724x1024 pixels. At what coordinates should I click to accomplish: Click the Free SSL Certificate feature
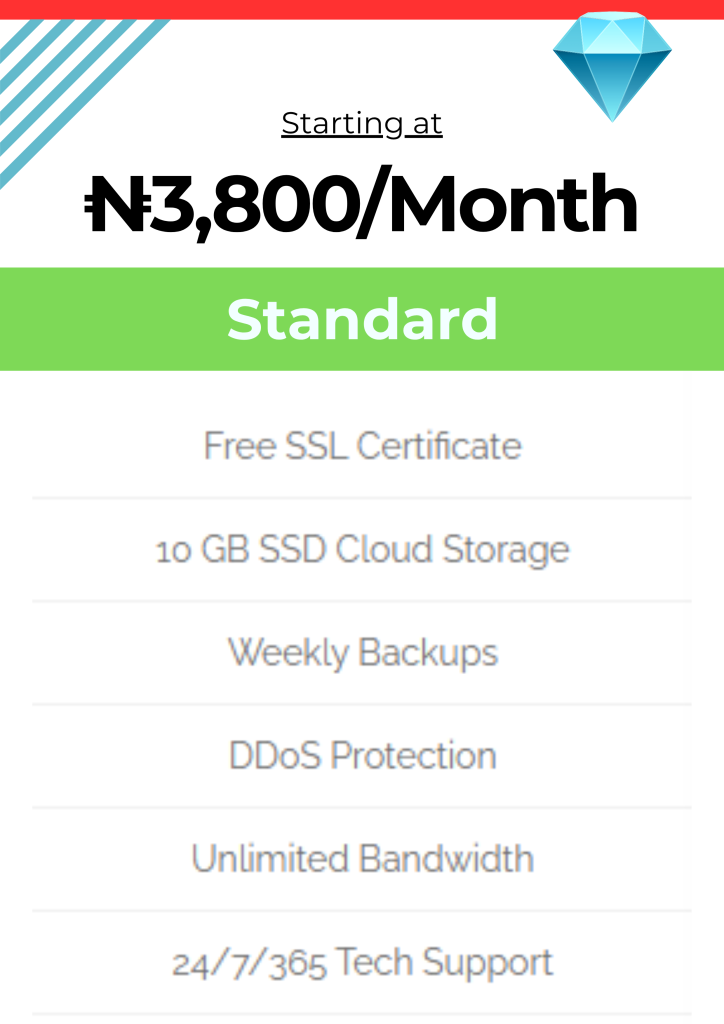point(362,445)
